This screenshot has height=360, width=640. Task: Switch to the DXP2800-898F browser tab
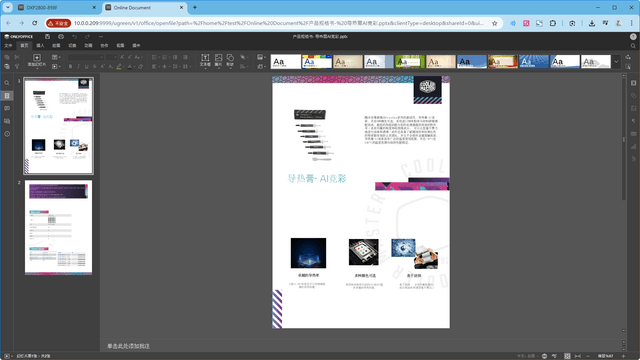pyautogui.click(x=57, y=7)
